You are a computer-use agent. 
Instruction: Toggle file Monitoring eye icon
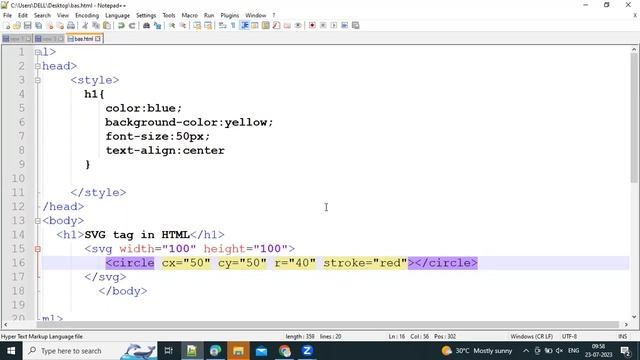298,25
